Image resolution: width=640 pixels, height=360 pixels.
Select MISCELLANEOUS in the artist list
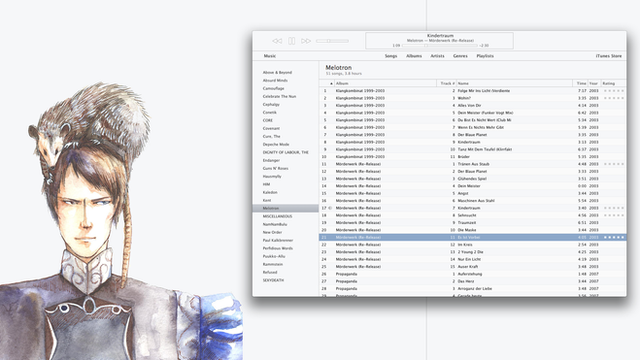point(278,216)
